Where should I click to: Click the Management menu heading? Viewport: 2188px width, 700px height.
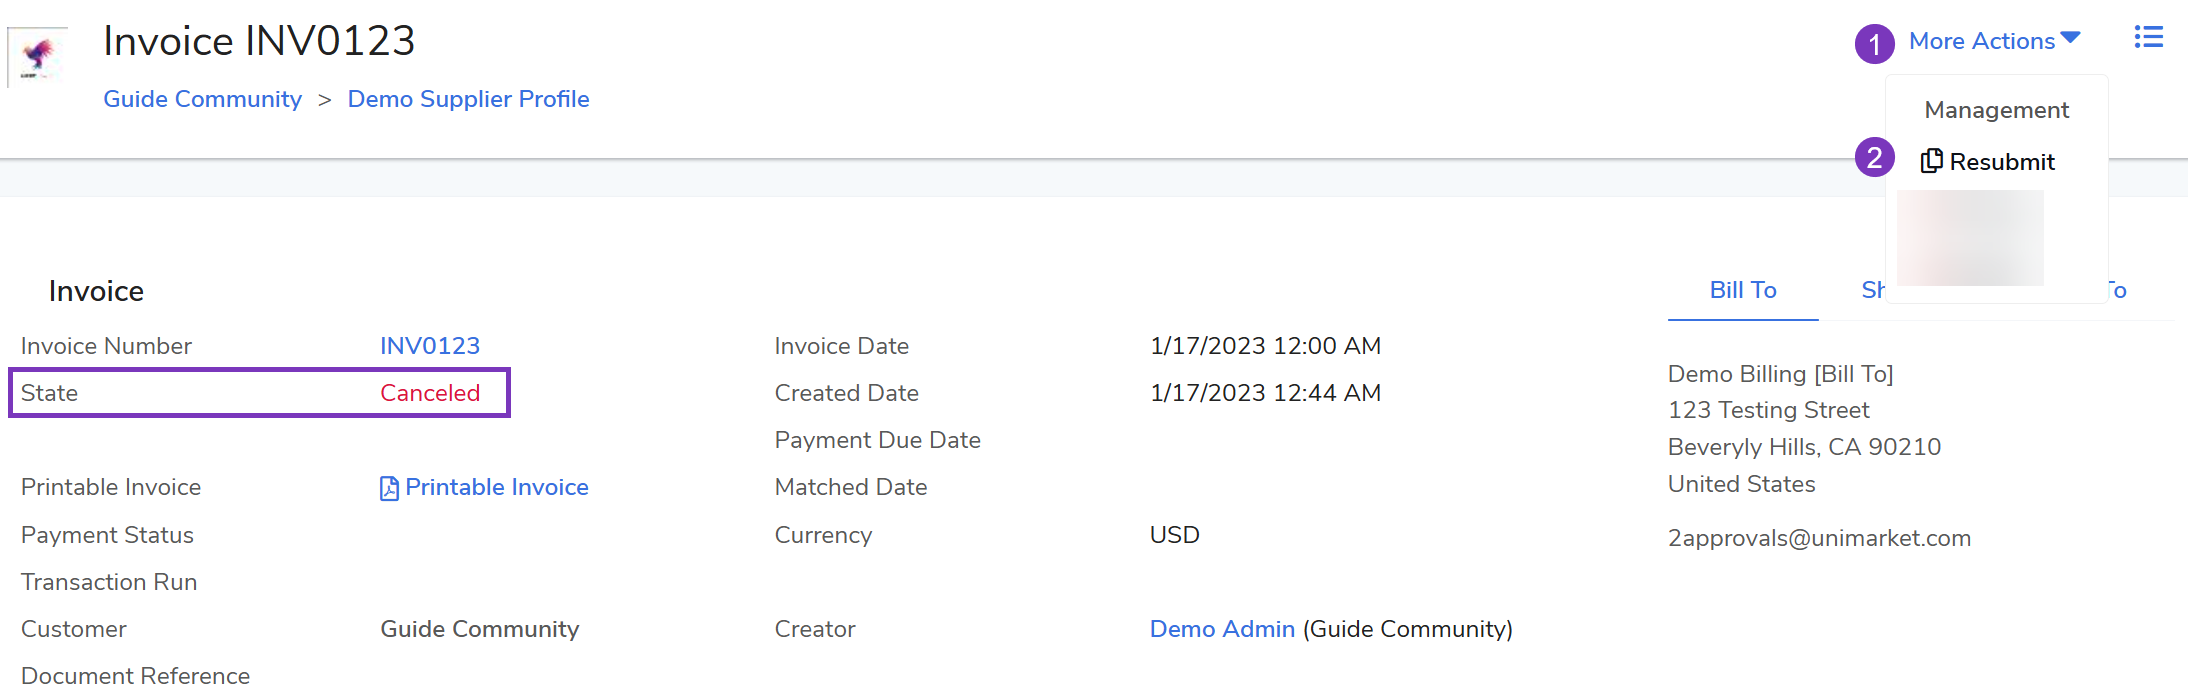1996,110
